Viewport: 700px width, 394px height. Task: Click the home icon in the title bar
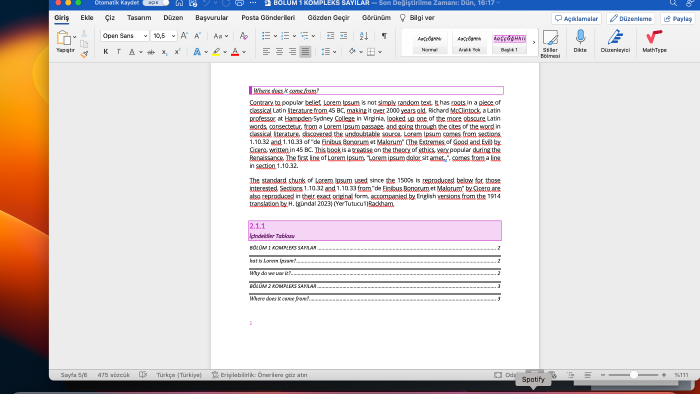(x=179, y=3)
